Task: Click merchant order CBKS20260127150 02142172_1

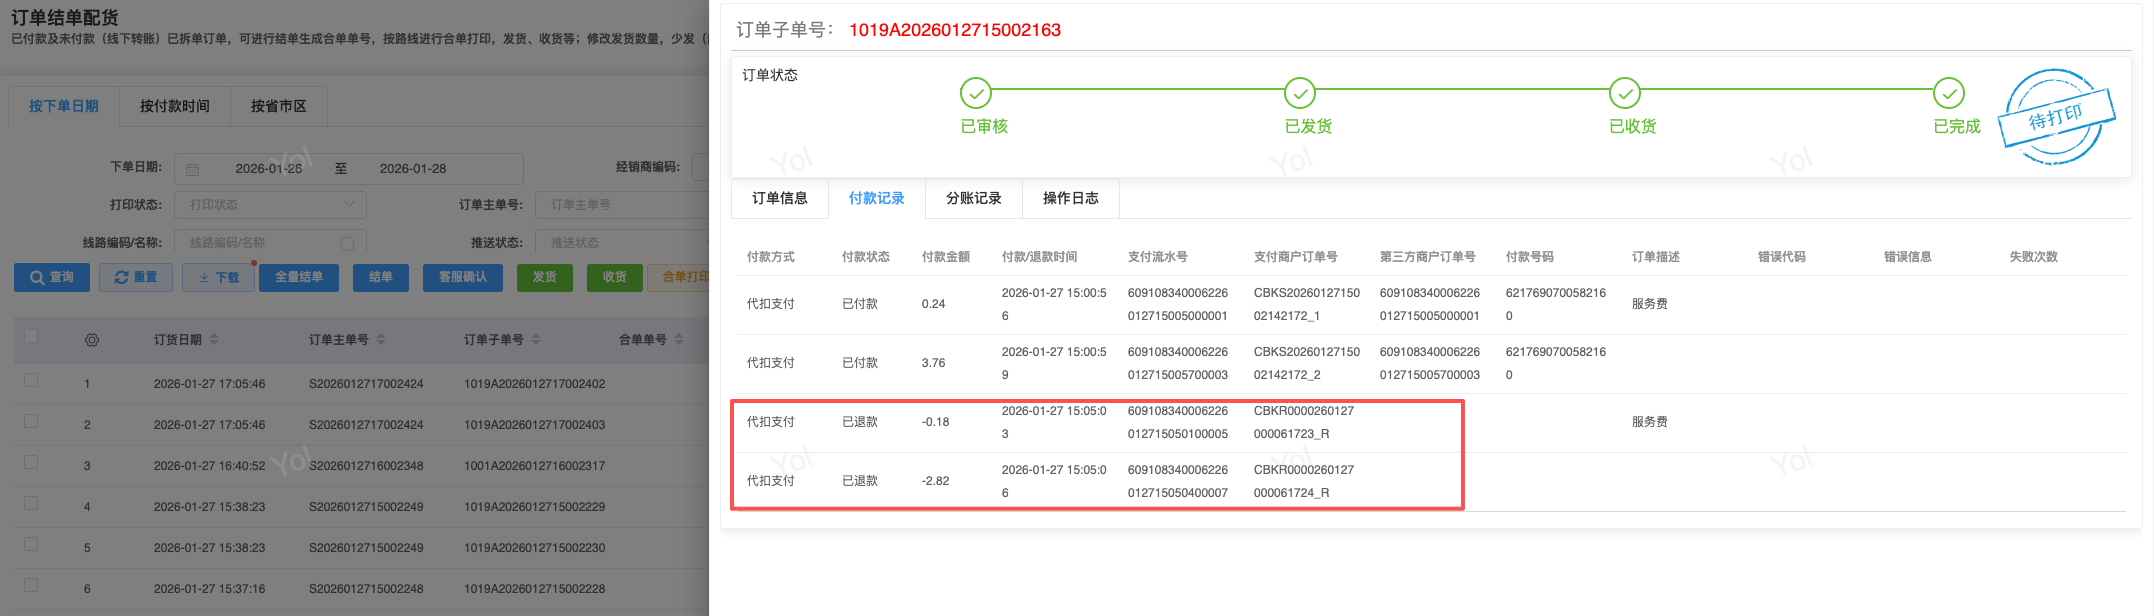Action: (1307, 304)
